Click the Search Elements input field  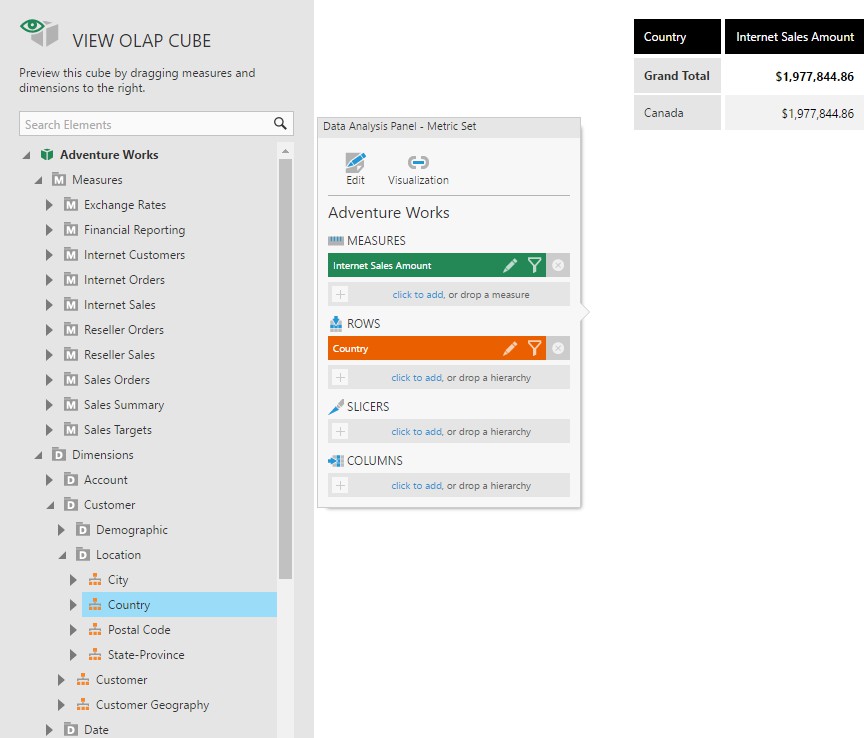(145, 124)
